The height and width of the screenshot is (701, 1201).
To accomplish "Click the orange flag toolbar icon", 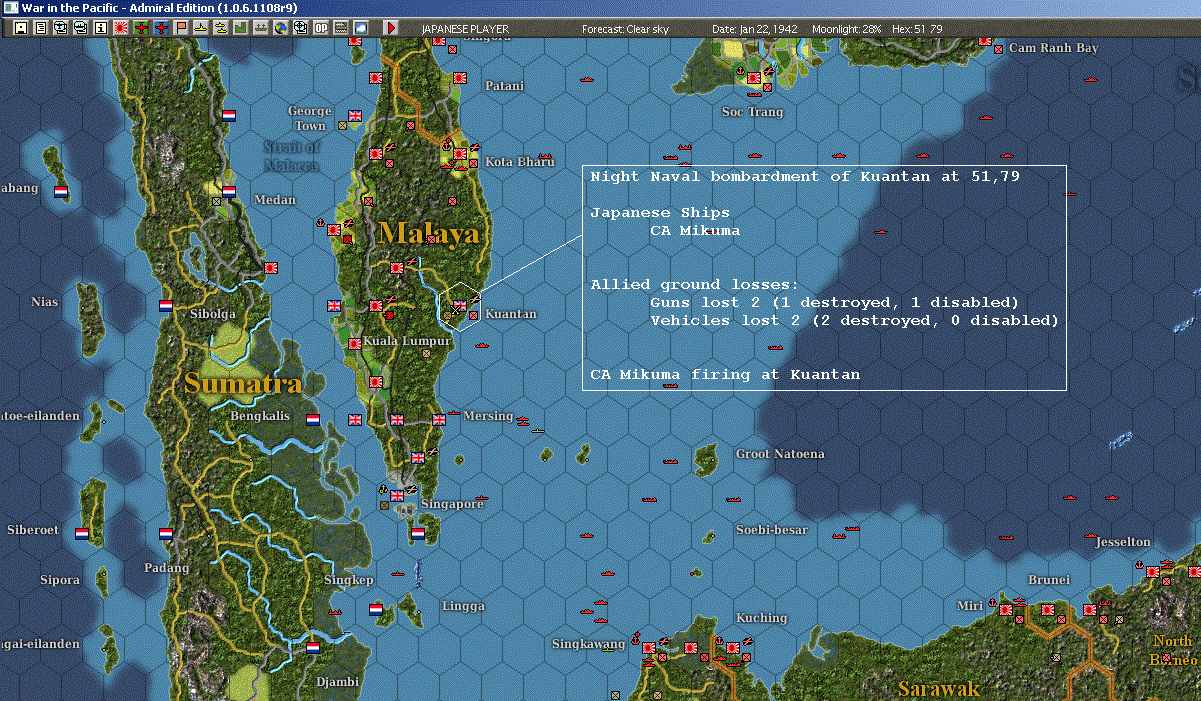I will [181, 28].
